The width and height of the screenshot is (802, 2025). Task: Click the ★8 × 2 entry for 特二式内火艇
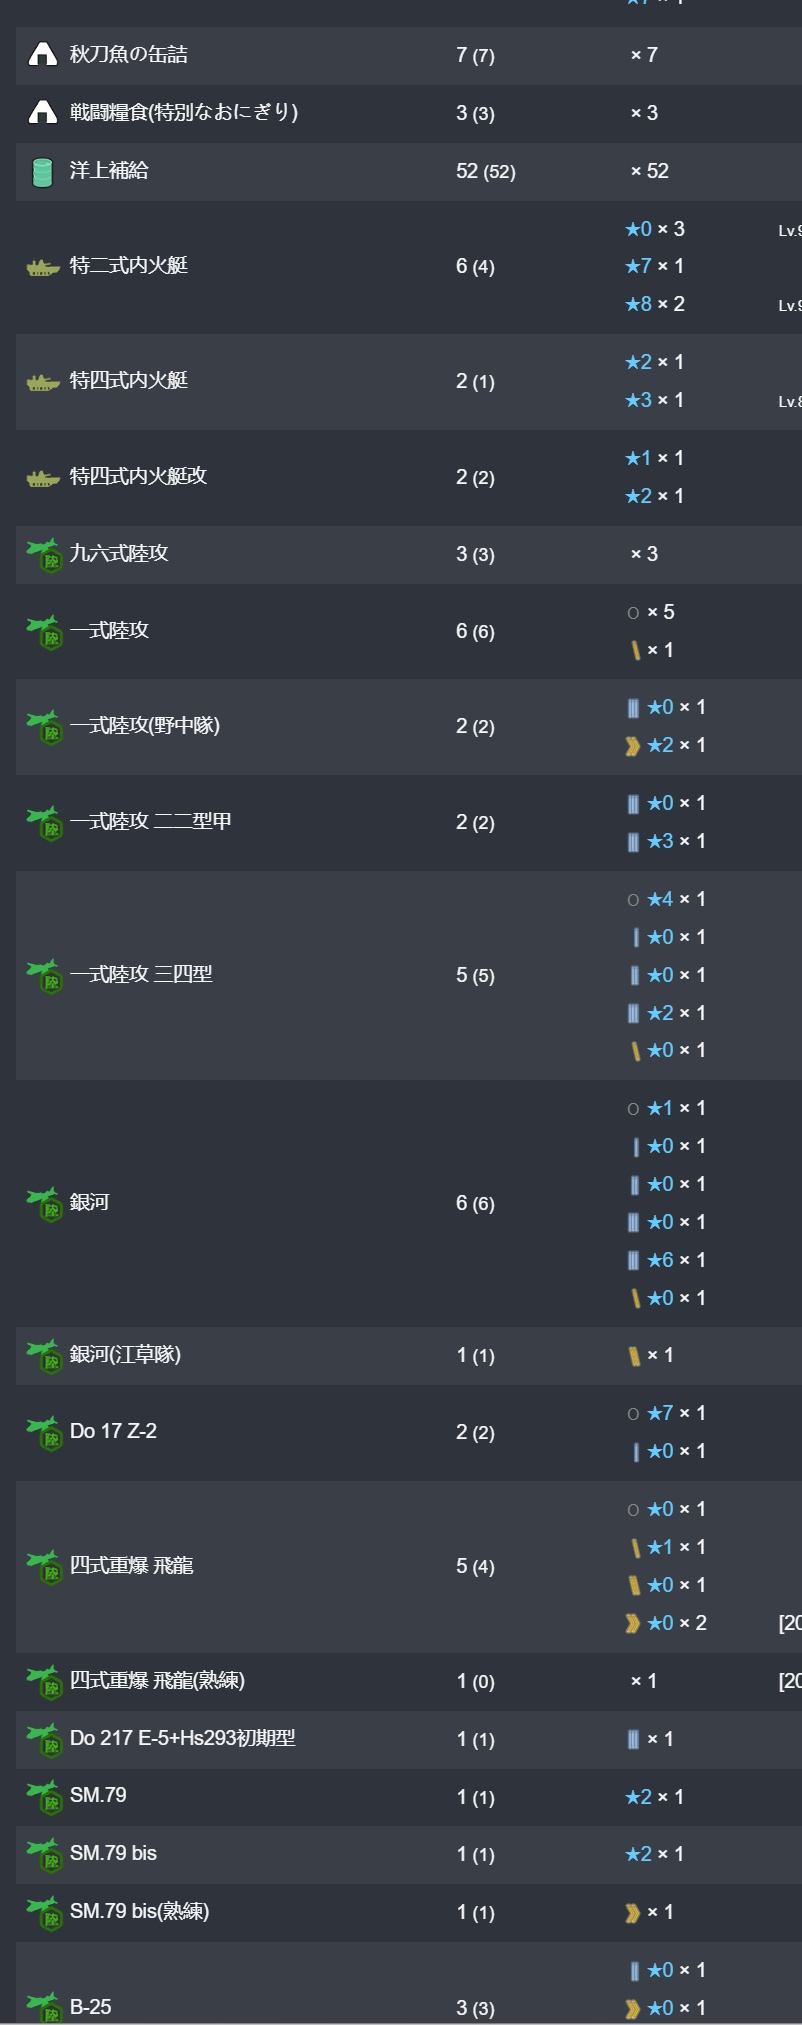pyautogui.click(x=655, y=304)
